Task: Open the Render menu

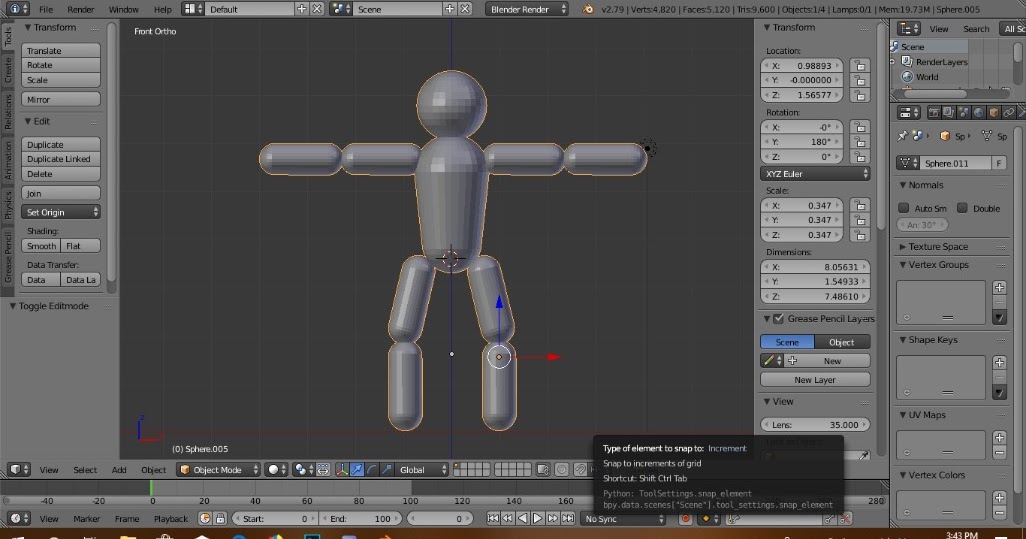Action: pos(80,9)
